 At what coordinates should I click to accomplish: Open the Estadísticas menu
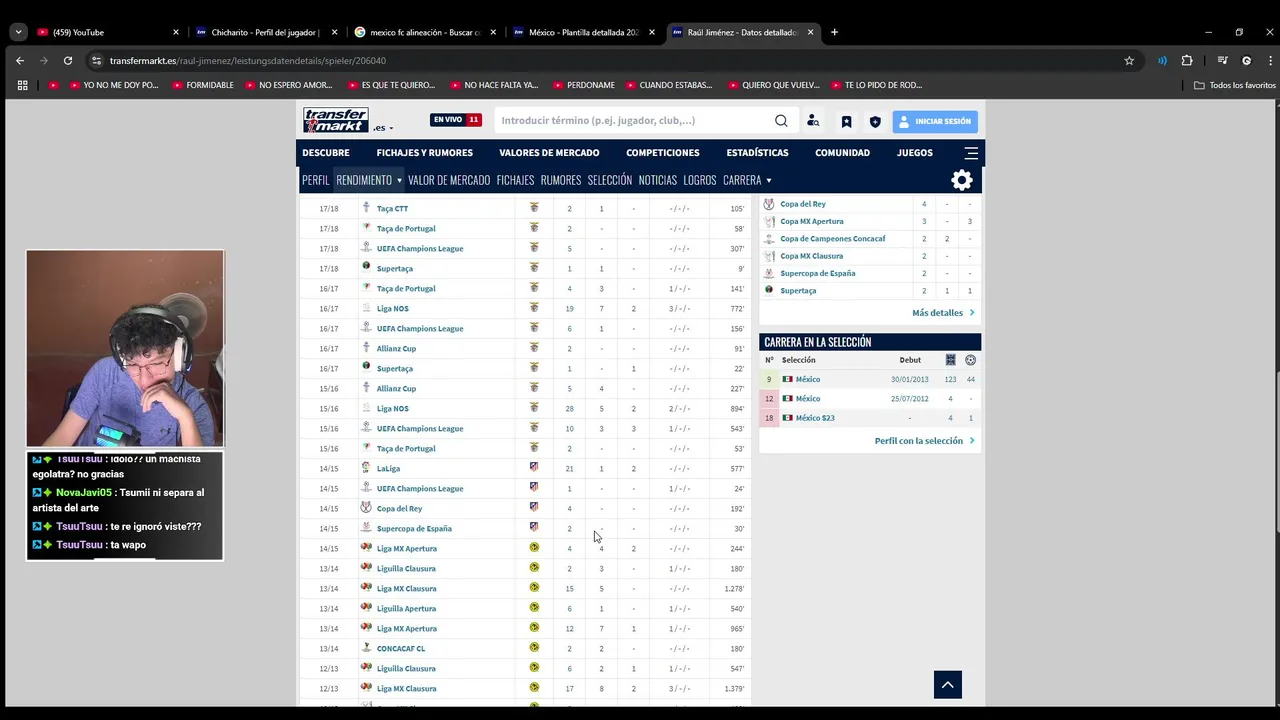click(757, 153)
